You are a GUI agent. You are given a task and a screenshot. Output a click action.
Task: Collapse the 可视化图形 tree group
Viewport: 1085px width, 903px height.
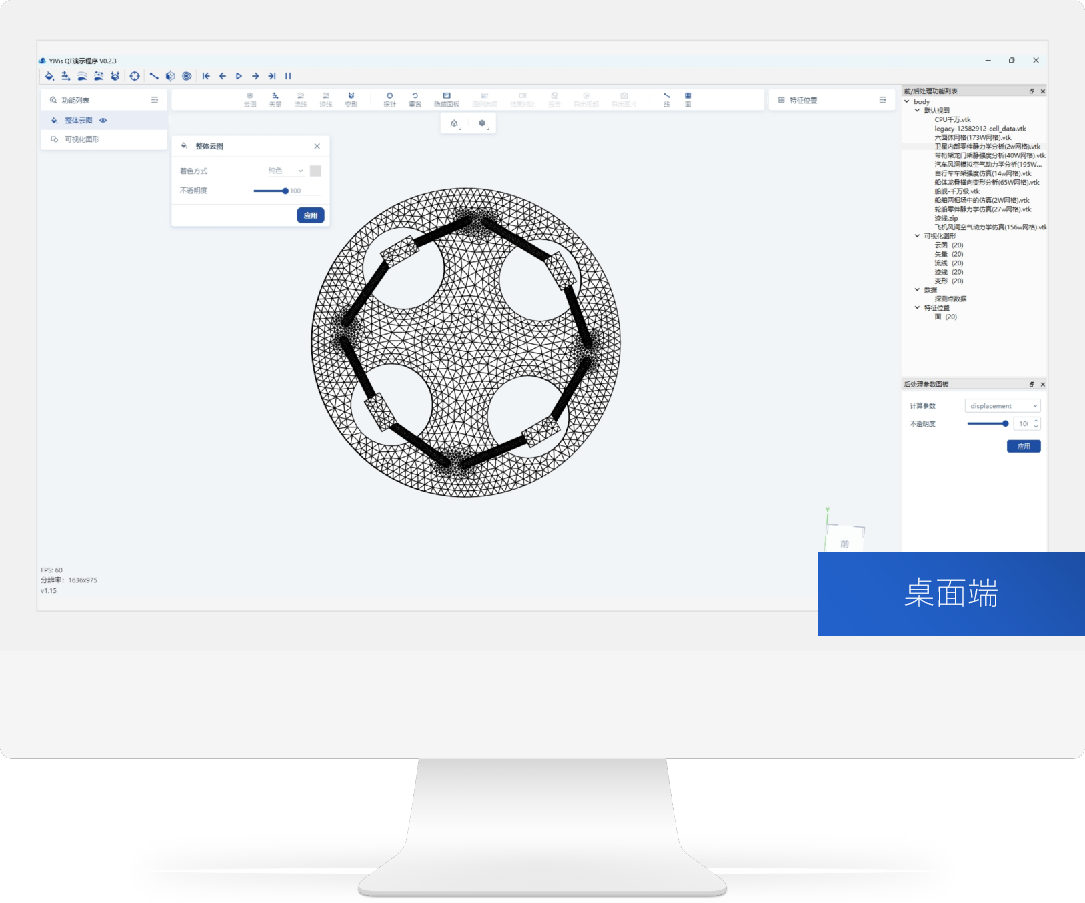pyautogui.click(x=917, y=236)
